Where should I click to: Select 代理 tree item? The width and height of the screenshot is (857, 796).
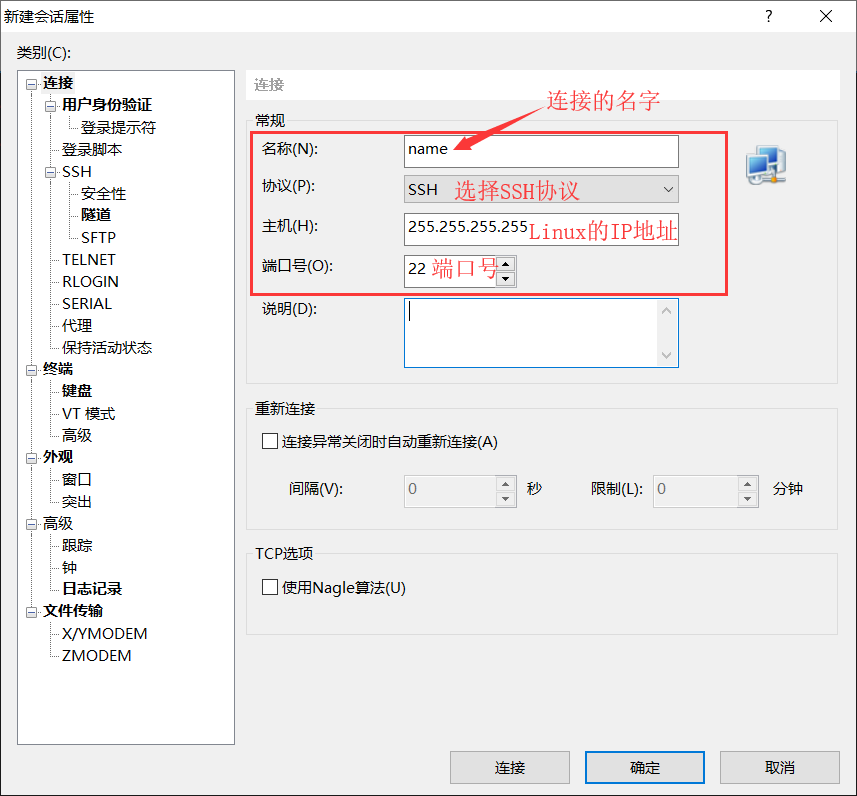77,325
